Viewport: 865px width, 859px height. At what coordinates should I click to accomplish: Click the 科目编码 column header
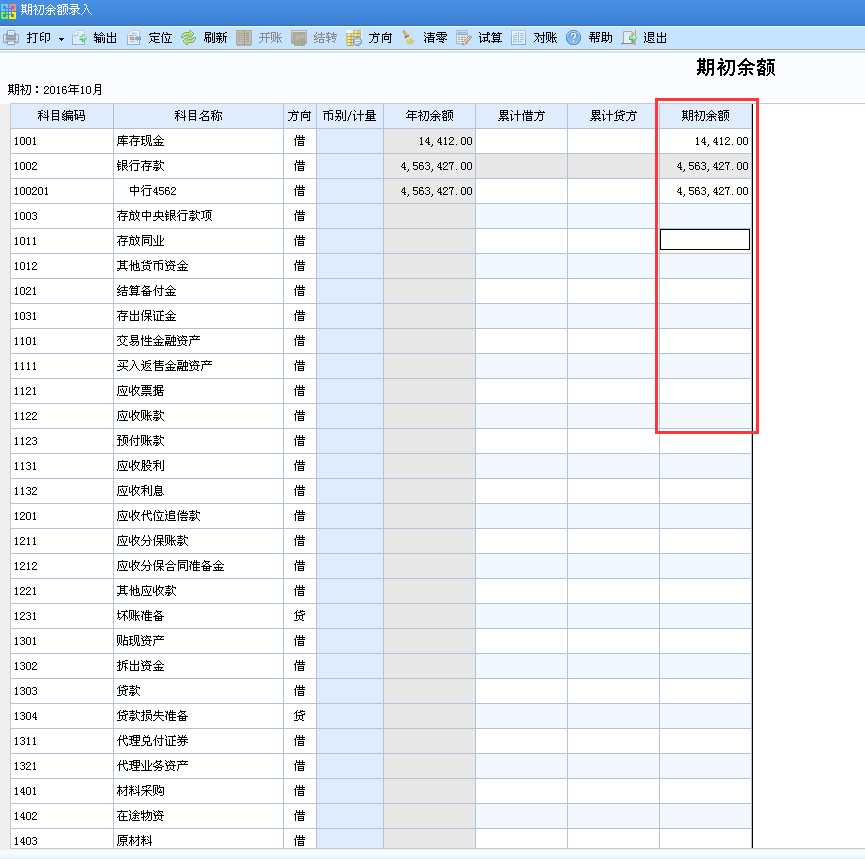point(62,116)
